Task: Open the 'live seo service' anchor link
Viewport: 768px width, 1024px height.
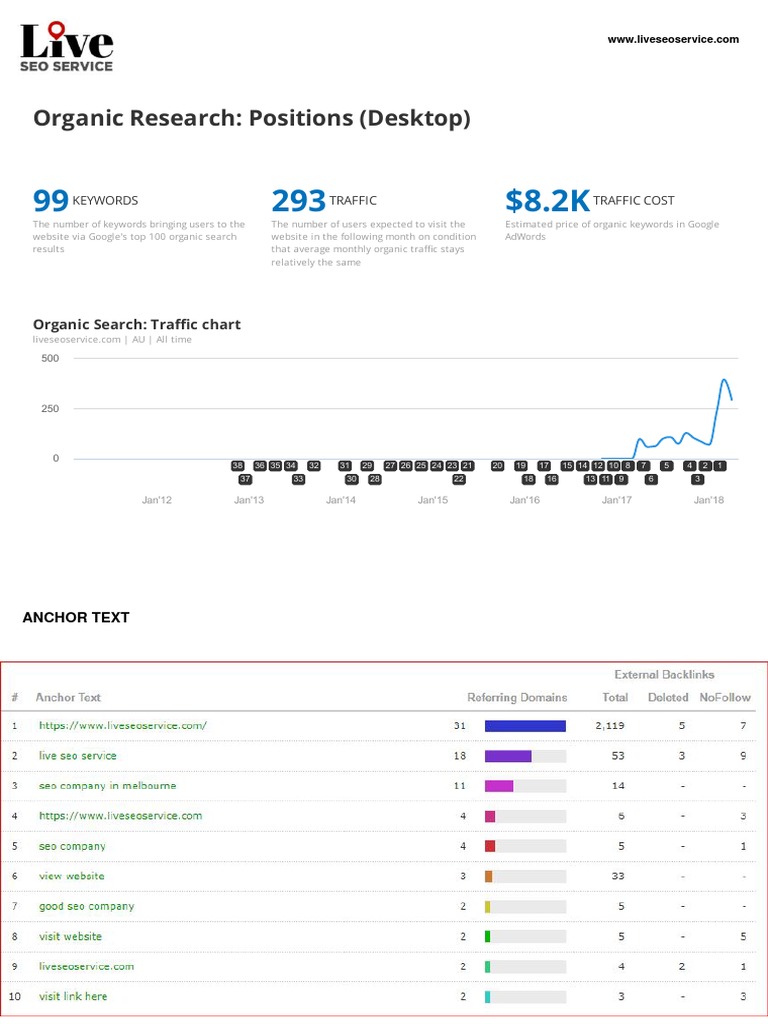Action: pyautogui.click(x=78, y=756)
